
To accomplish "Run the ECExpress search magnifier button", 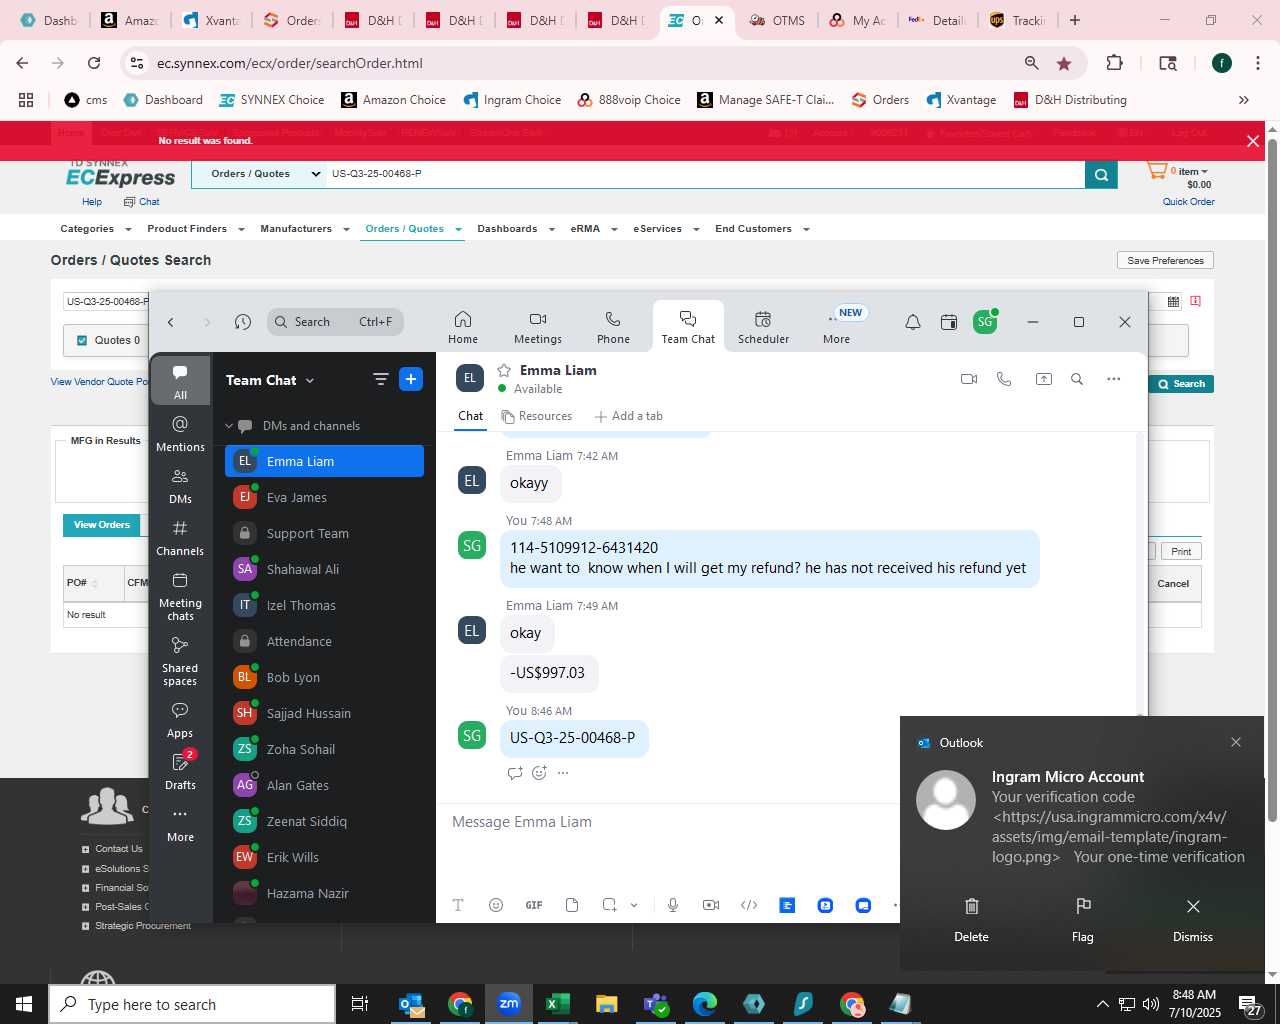I will point(1101,175).
